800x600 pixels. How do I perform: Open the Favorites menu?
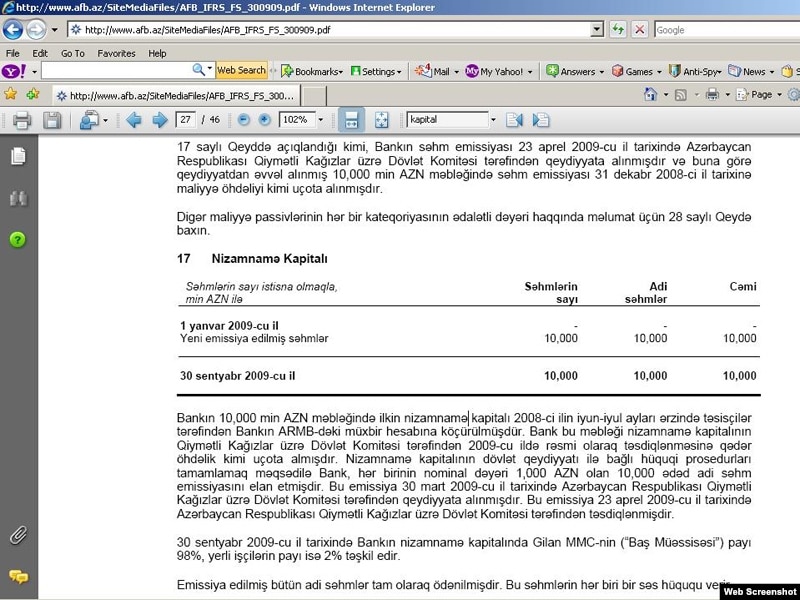[x=116, y=53]
